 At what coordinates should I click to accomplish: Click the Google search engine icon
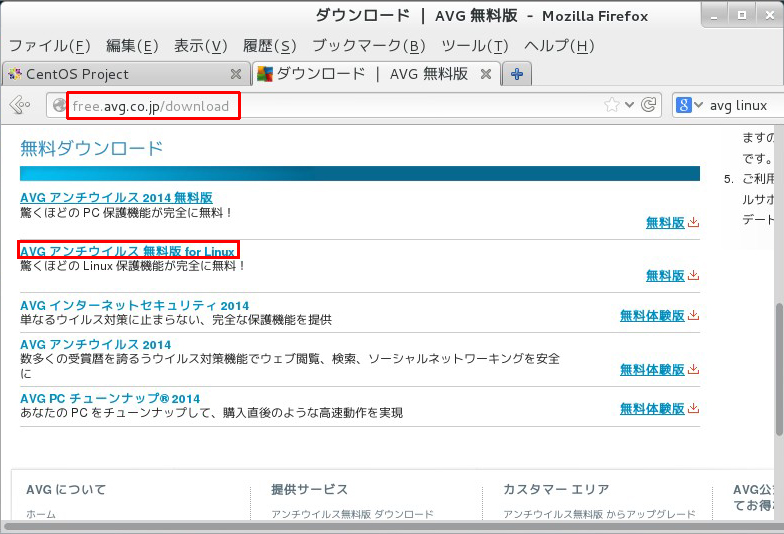pyautogui.click(x=684, y=105)
